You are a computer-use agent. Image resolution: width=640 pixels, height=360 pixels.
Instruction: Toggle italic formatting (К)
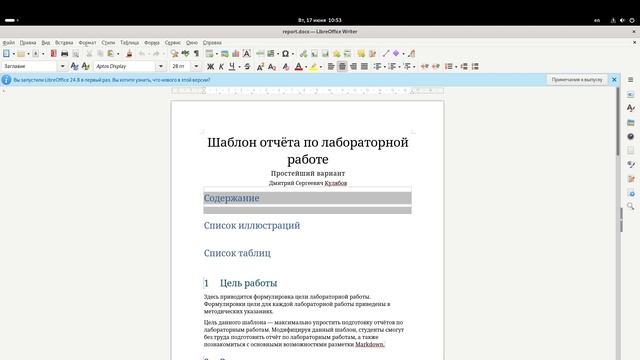[x=221, y=66]
